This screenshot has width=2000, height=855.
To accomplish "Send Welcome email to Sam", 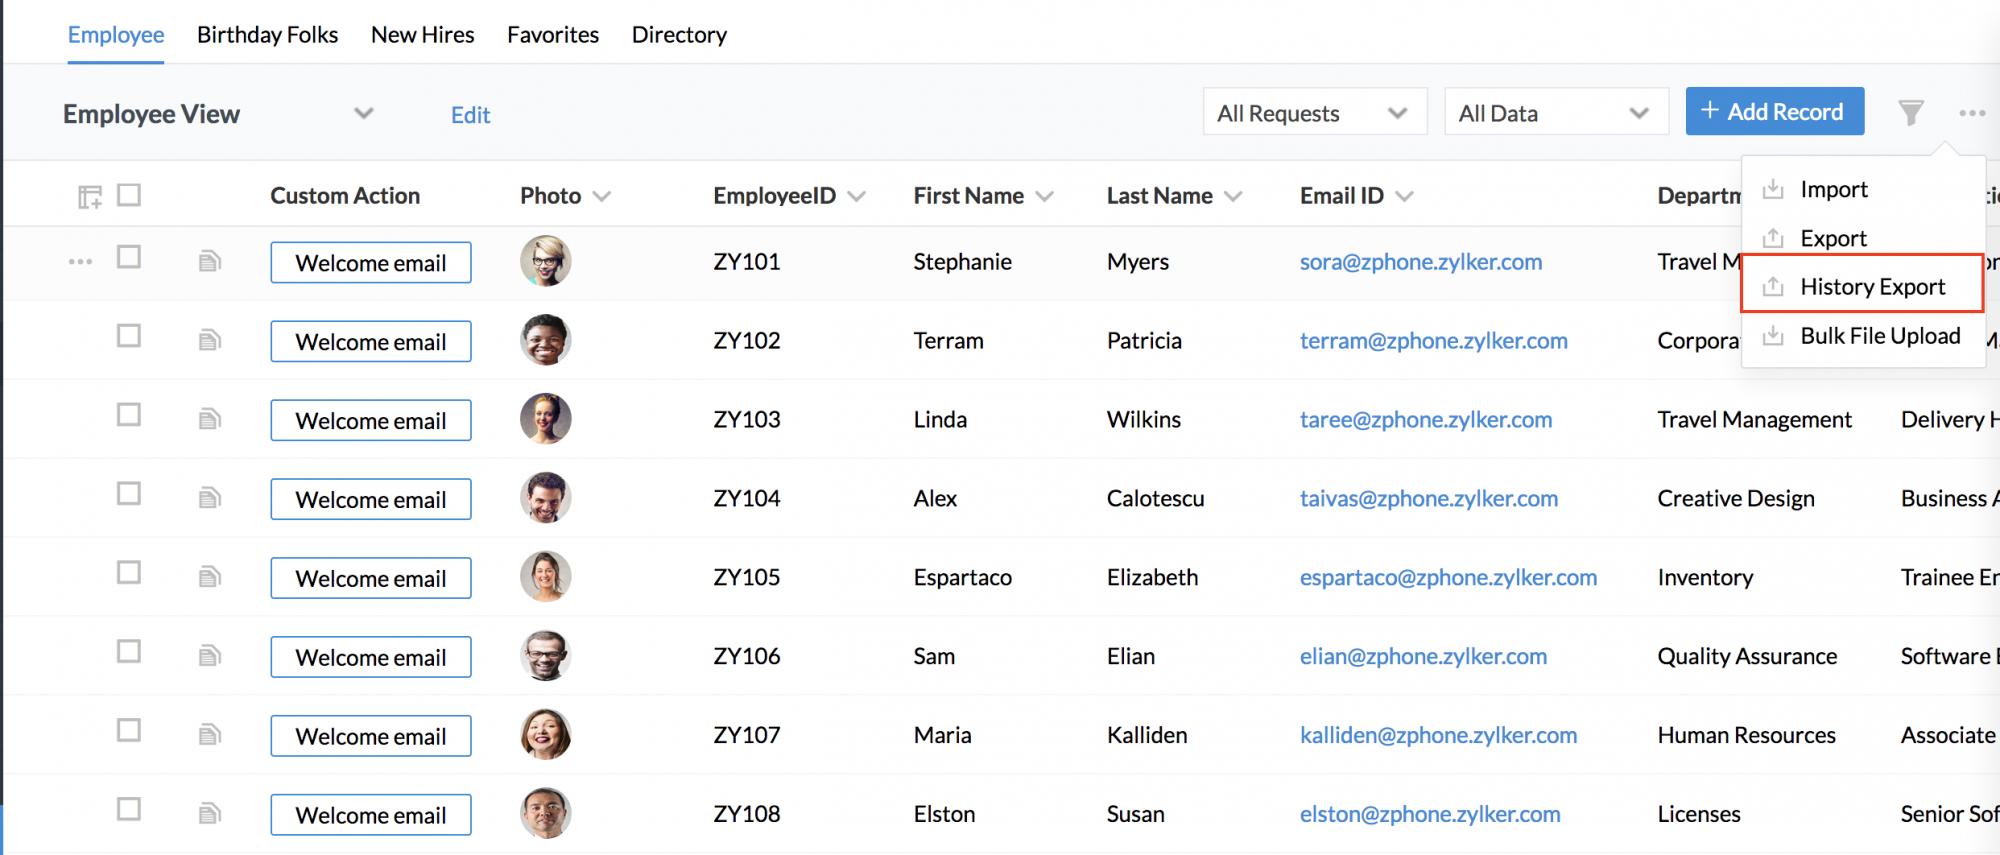I will tap(371, 657).
